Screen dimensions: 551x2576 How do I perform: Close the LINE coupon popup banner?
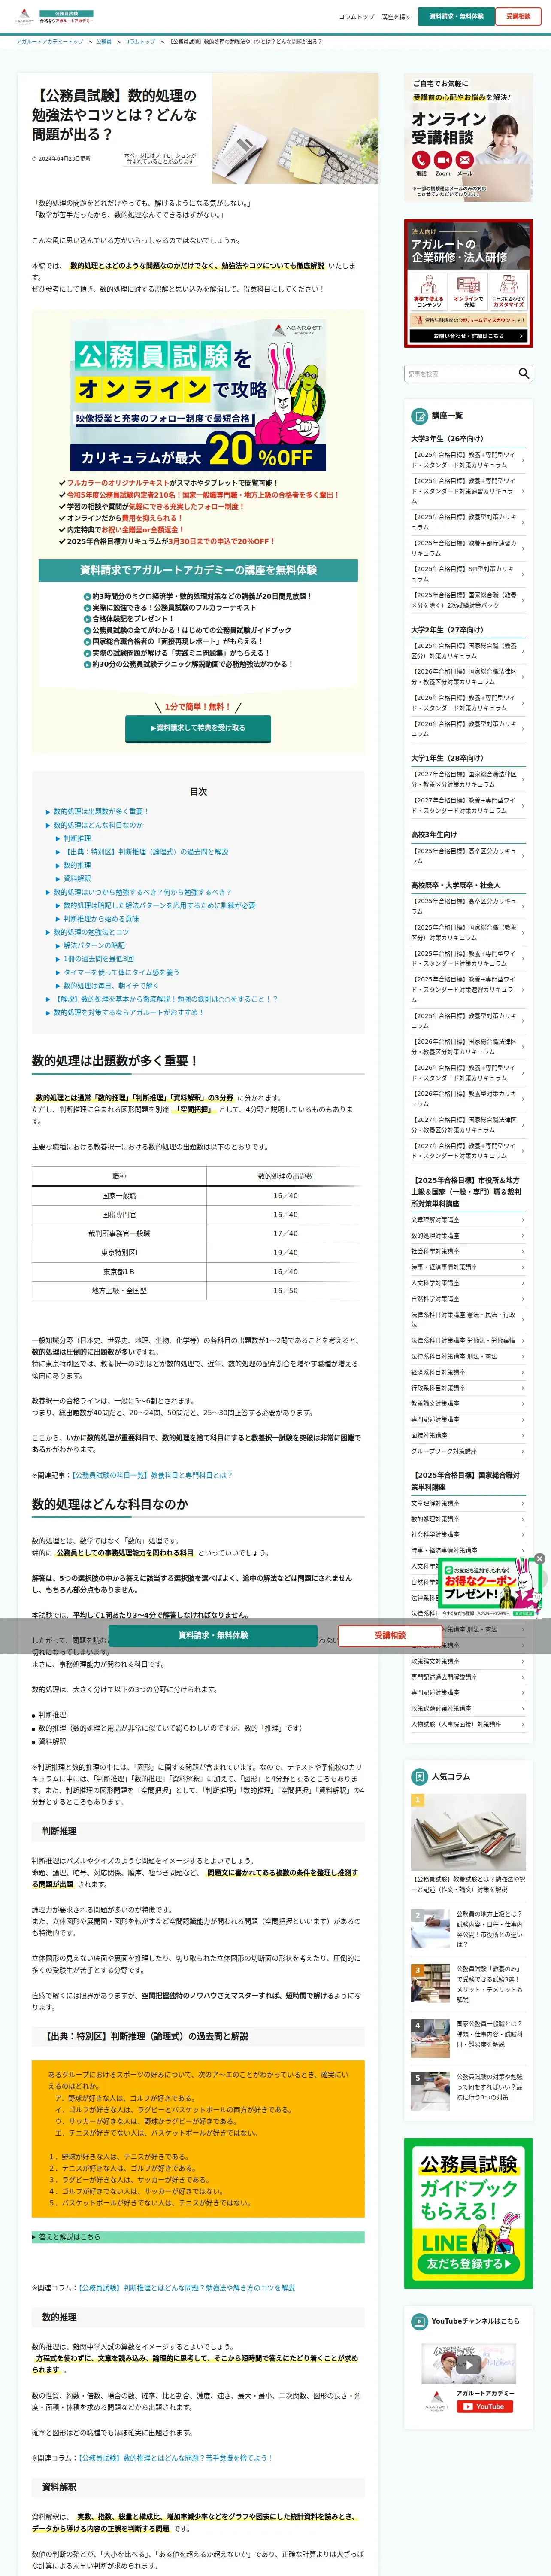coord(539,1559)
